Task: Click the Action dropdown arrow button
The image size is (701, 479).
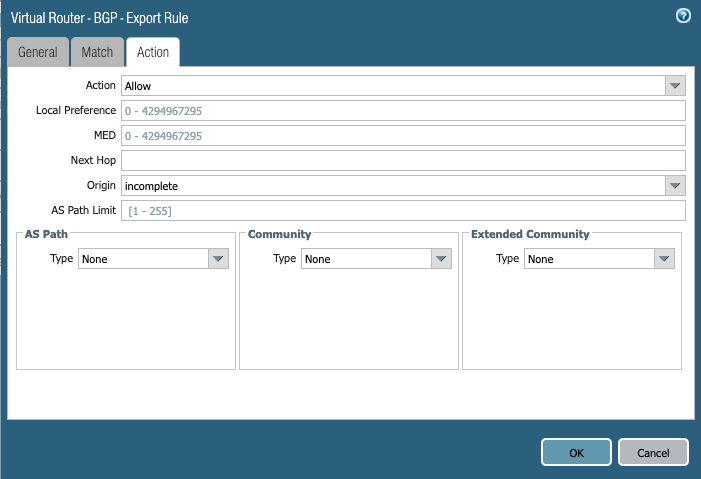Action: [x=675, y=86]
